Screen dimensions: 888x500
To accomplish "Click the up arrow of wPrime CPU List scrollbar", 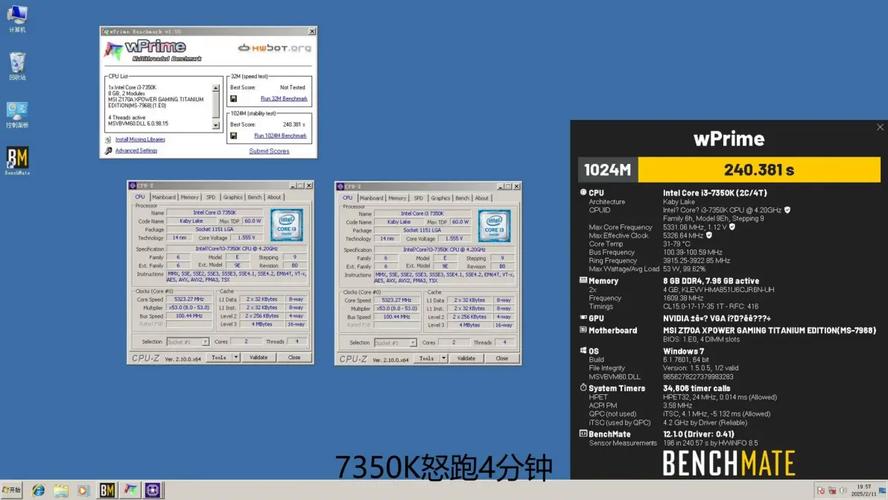I will [216, 88].
